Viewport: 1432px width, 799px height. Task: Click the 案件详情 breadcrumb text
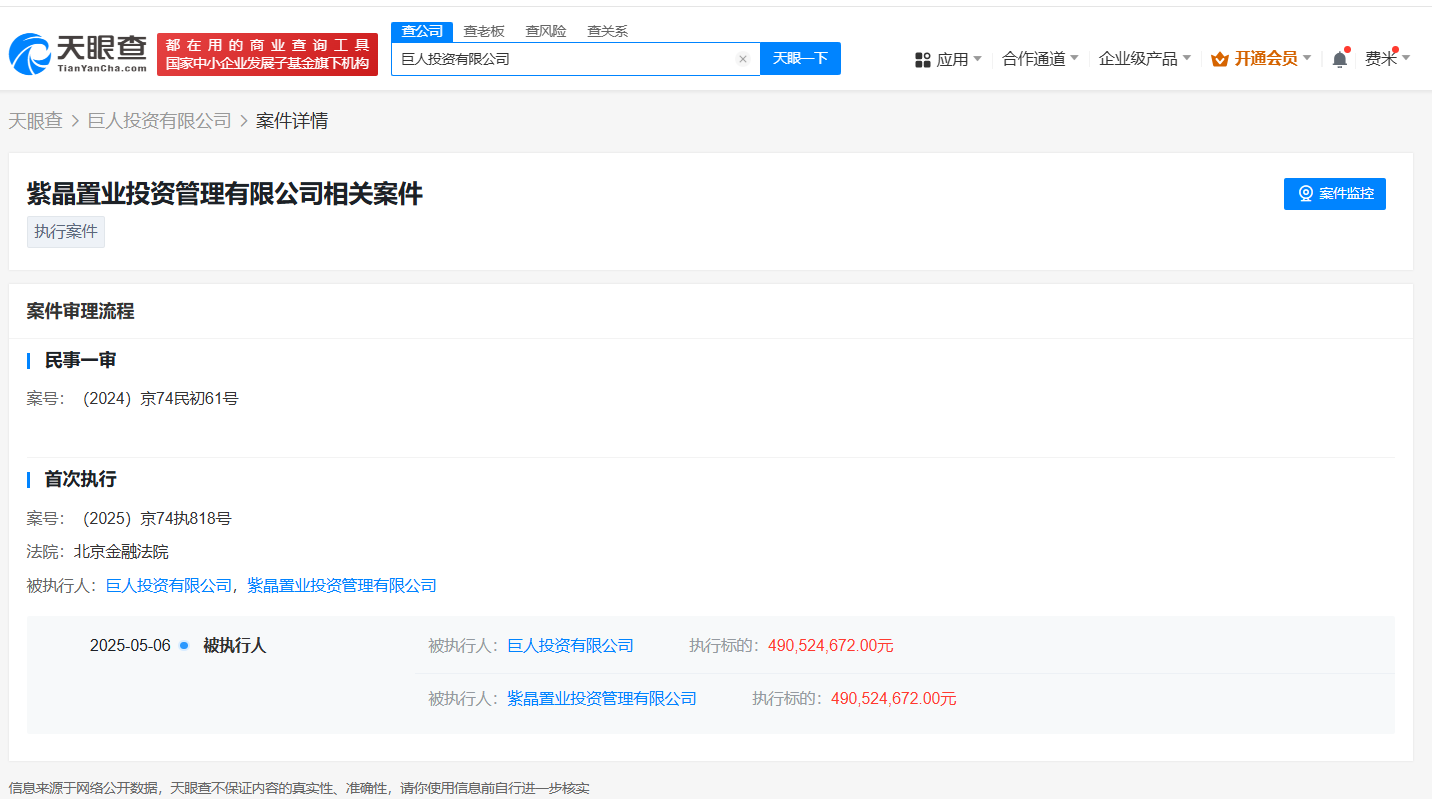292,121
